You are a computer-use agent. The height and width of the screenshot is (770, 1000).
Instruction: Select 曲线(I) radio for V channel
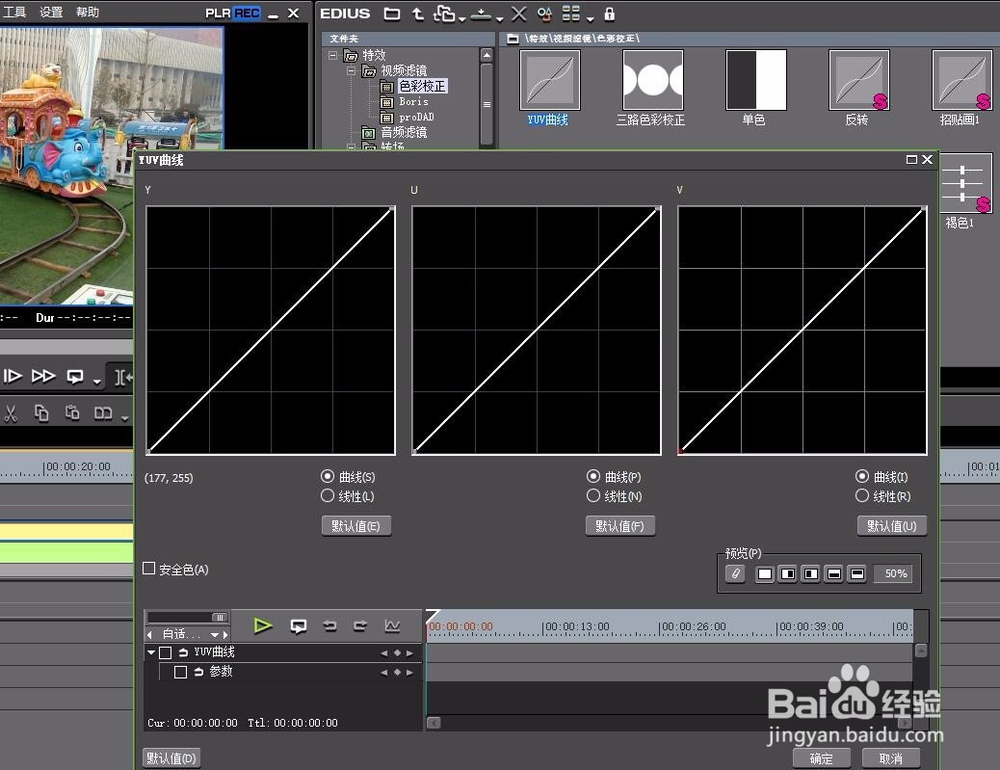(x=862, y=476)
